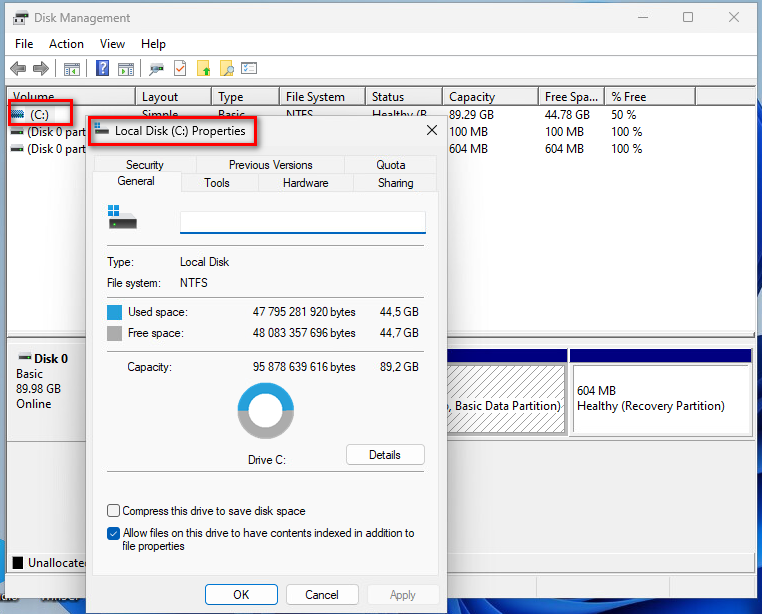Open the blue question mark Help icon
The image size is (762, 614).
pyautogui.click(x=103, y=68)
